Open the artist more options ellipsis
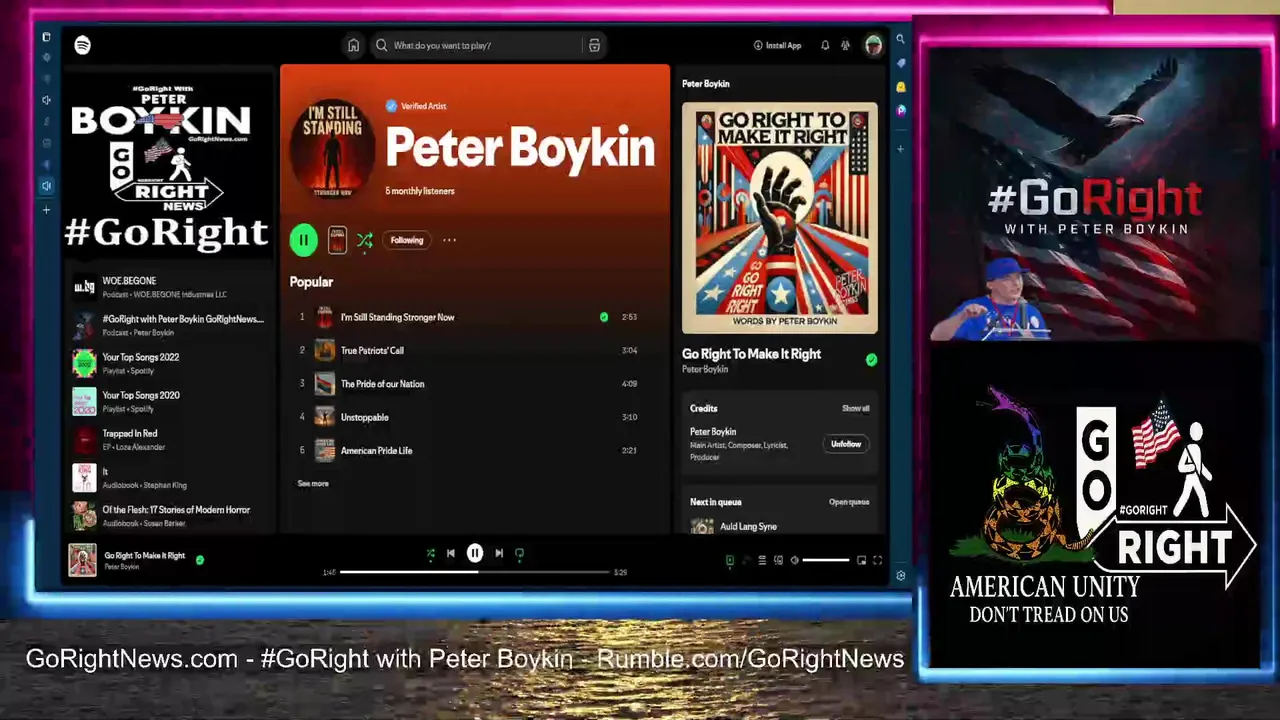The width and height of the screenshot is (1280, 720). 449,240
